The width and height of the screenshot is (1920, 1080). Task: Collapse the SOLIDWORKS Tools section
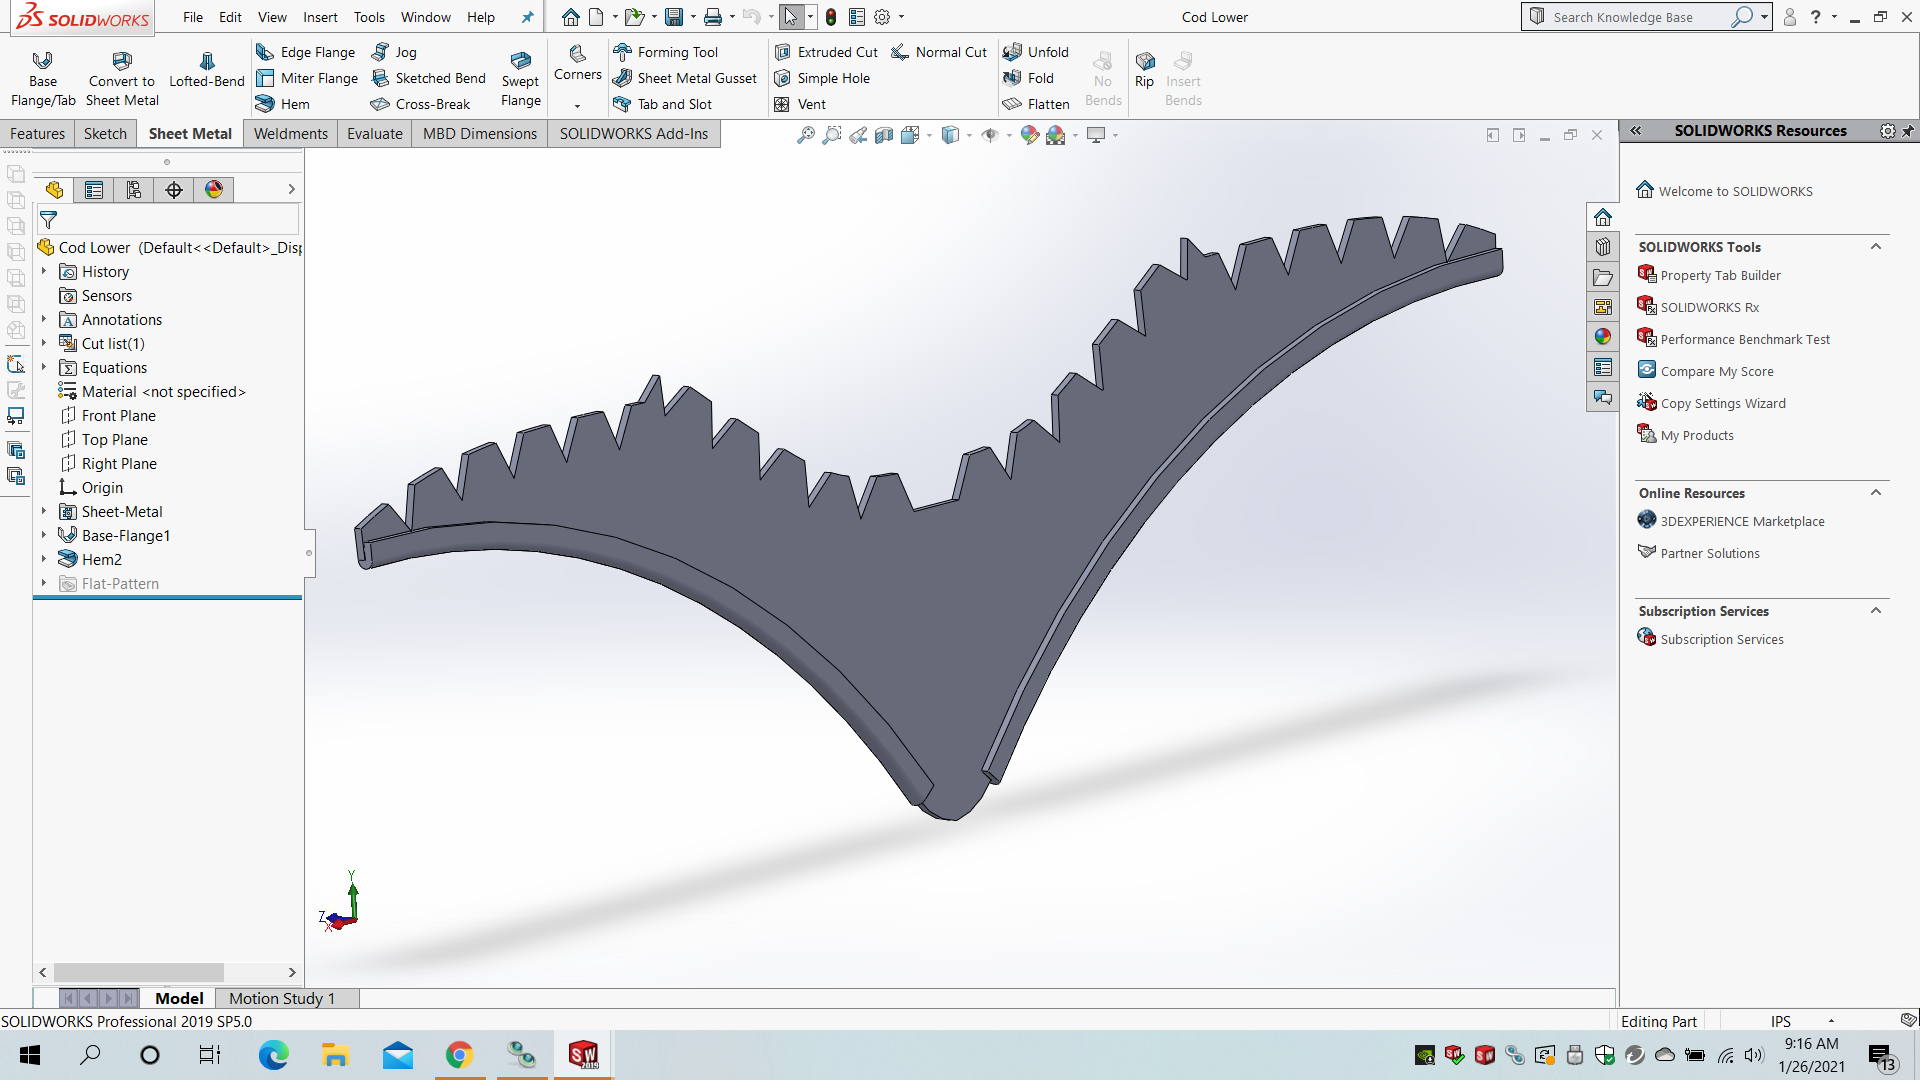click(1876, 247)
